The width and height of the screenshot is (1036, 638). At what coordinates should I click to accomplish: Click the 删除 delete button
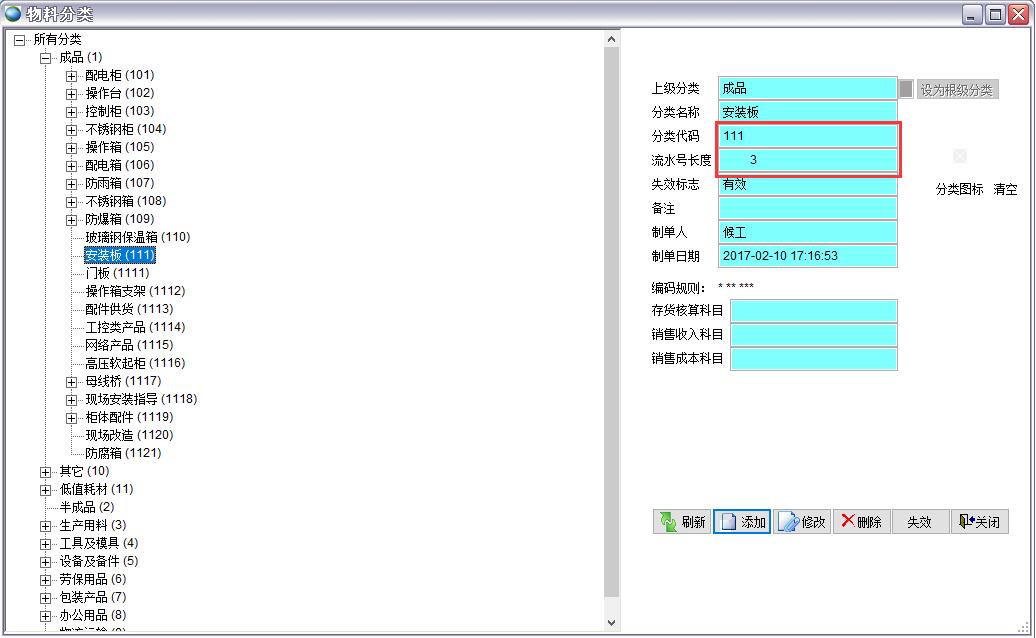861,521
